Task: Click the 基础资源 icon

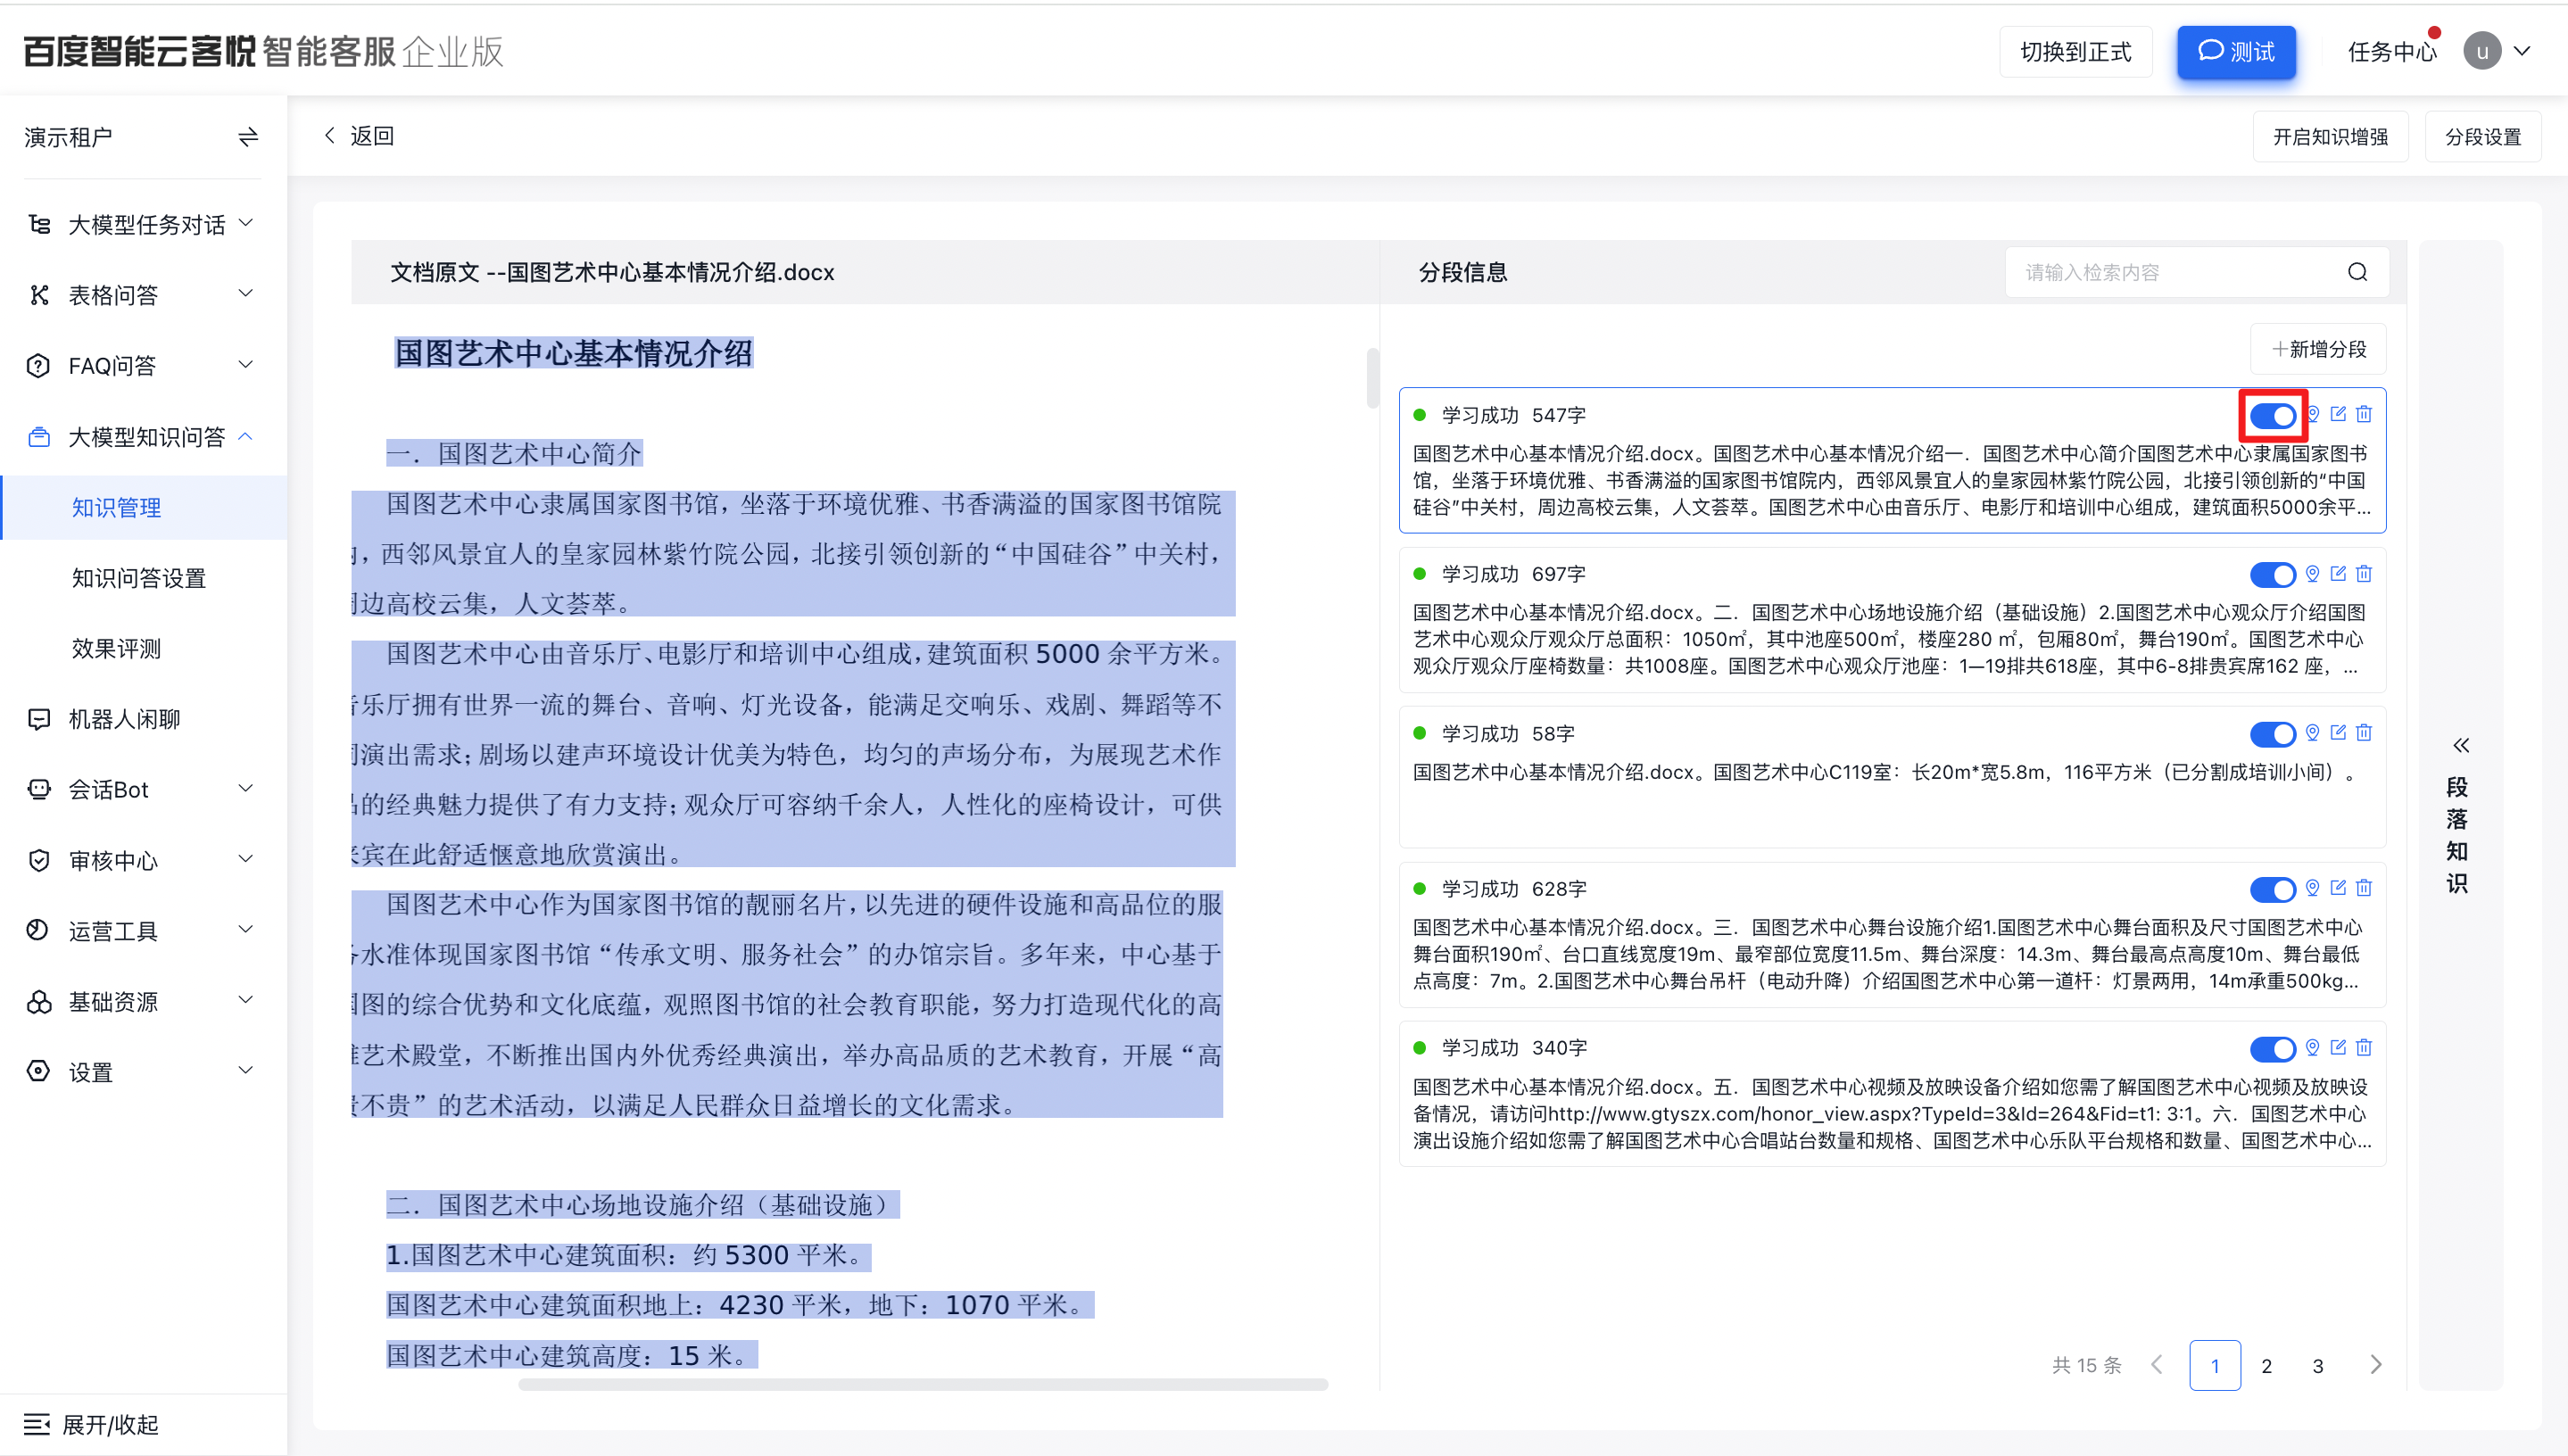Action: [39, 1002]
